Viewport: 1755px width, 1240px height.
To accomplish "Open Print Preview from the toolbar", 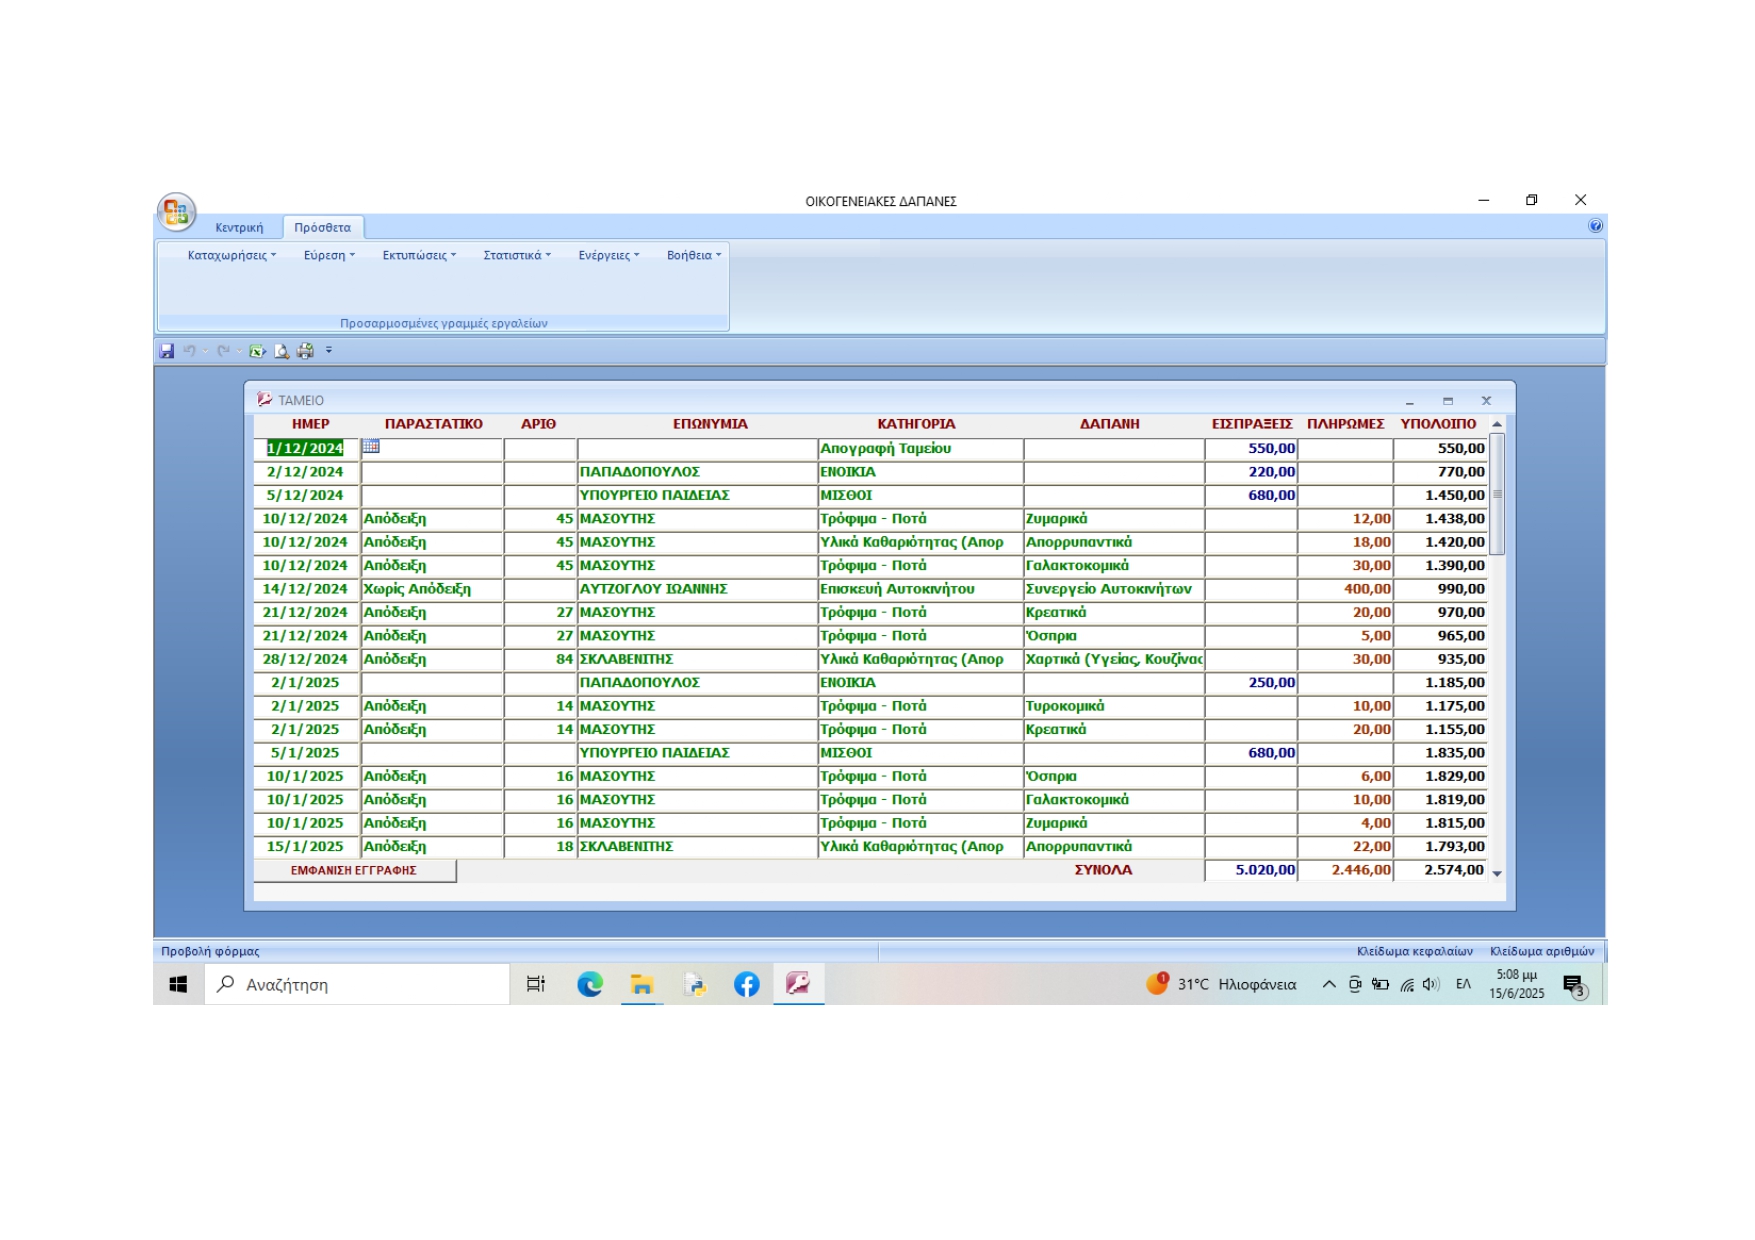I will [282, 351].
